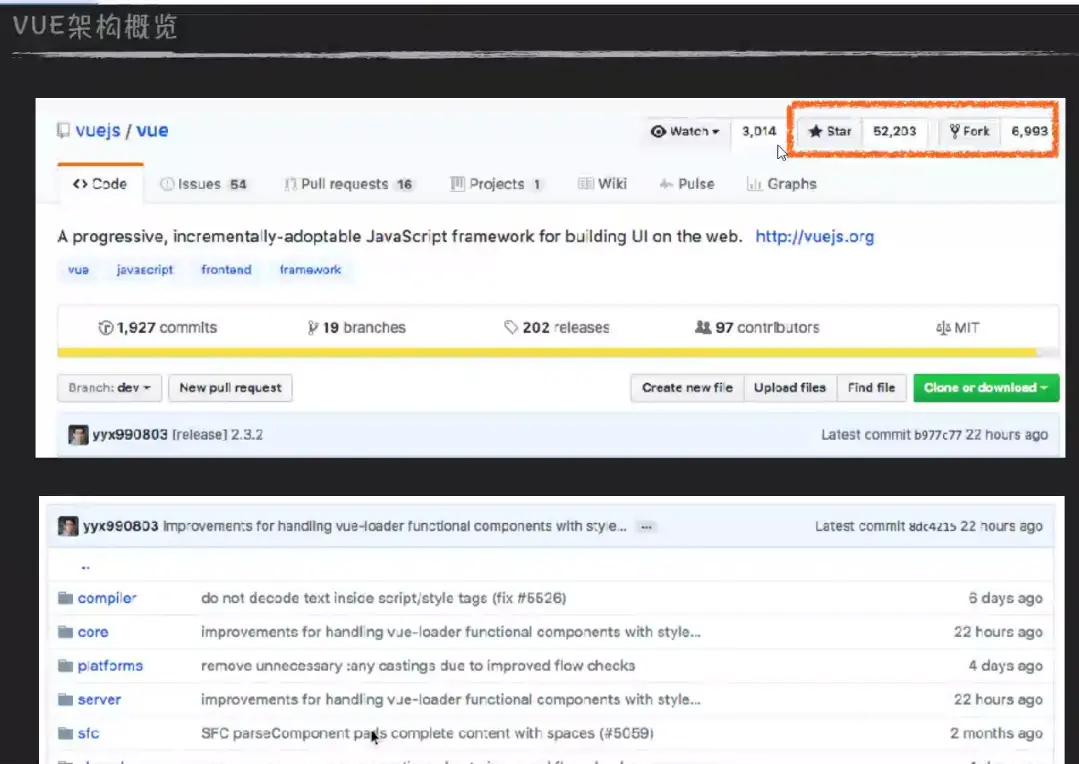
Task: Select the vue topic tag
Action: click(78, 270)
